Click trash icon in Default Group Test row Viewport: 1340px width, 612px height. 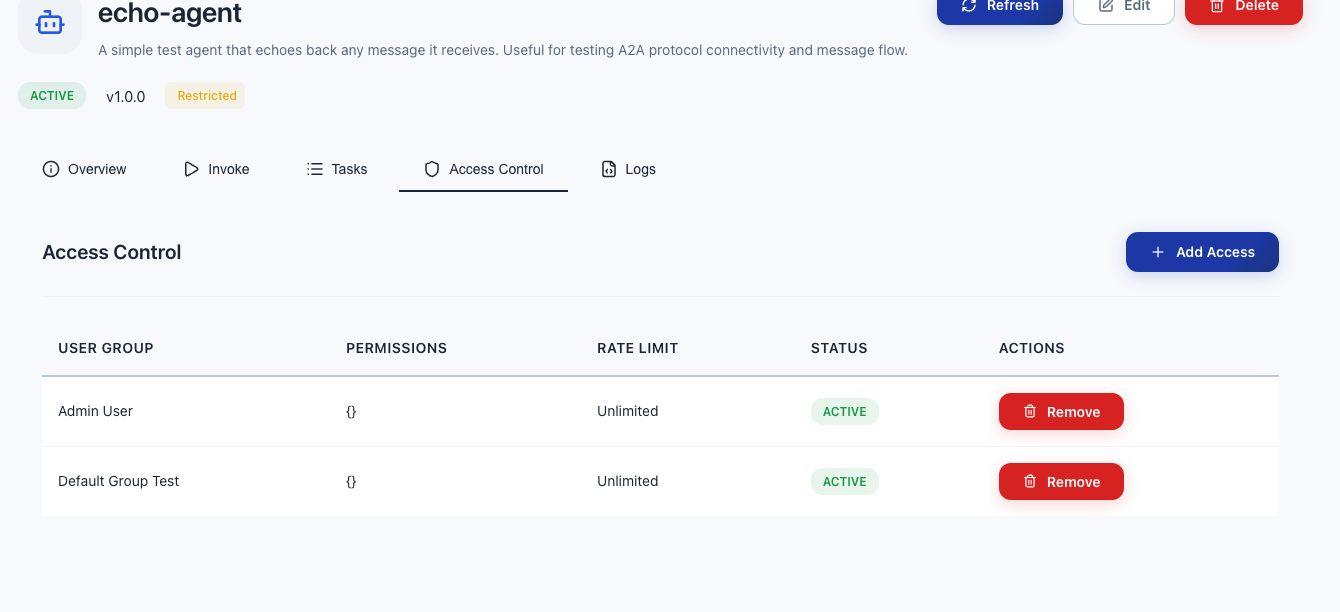point(1030,481)
